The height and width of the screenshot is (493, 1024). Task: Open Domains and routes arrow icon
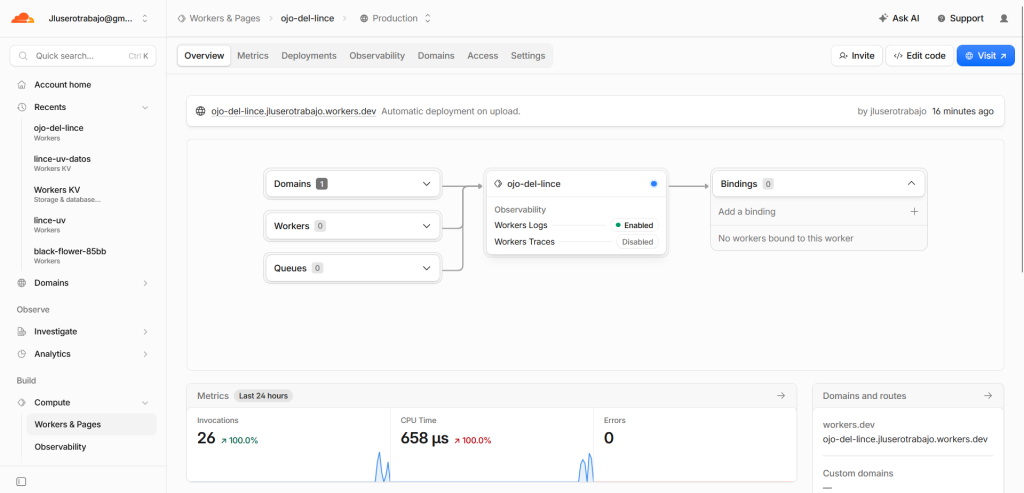pyautogui.click(x=988, y=396)
